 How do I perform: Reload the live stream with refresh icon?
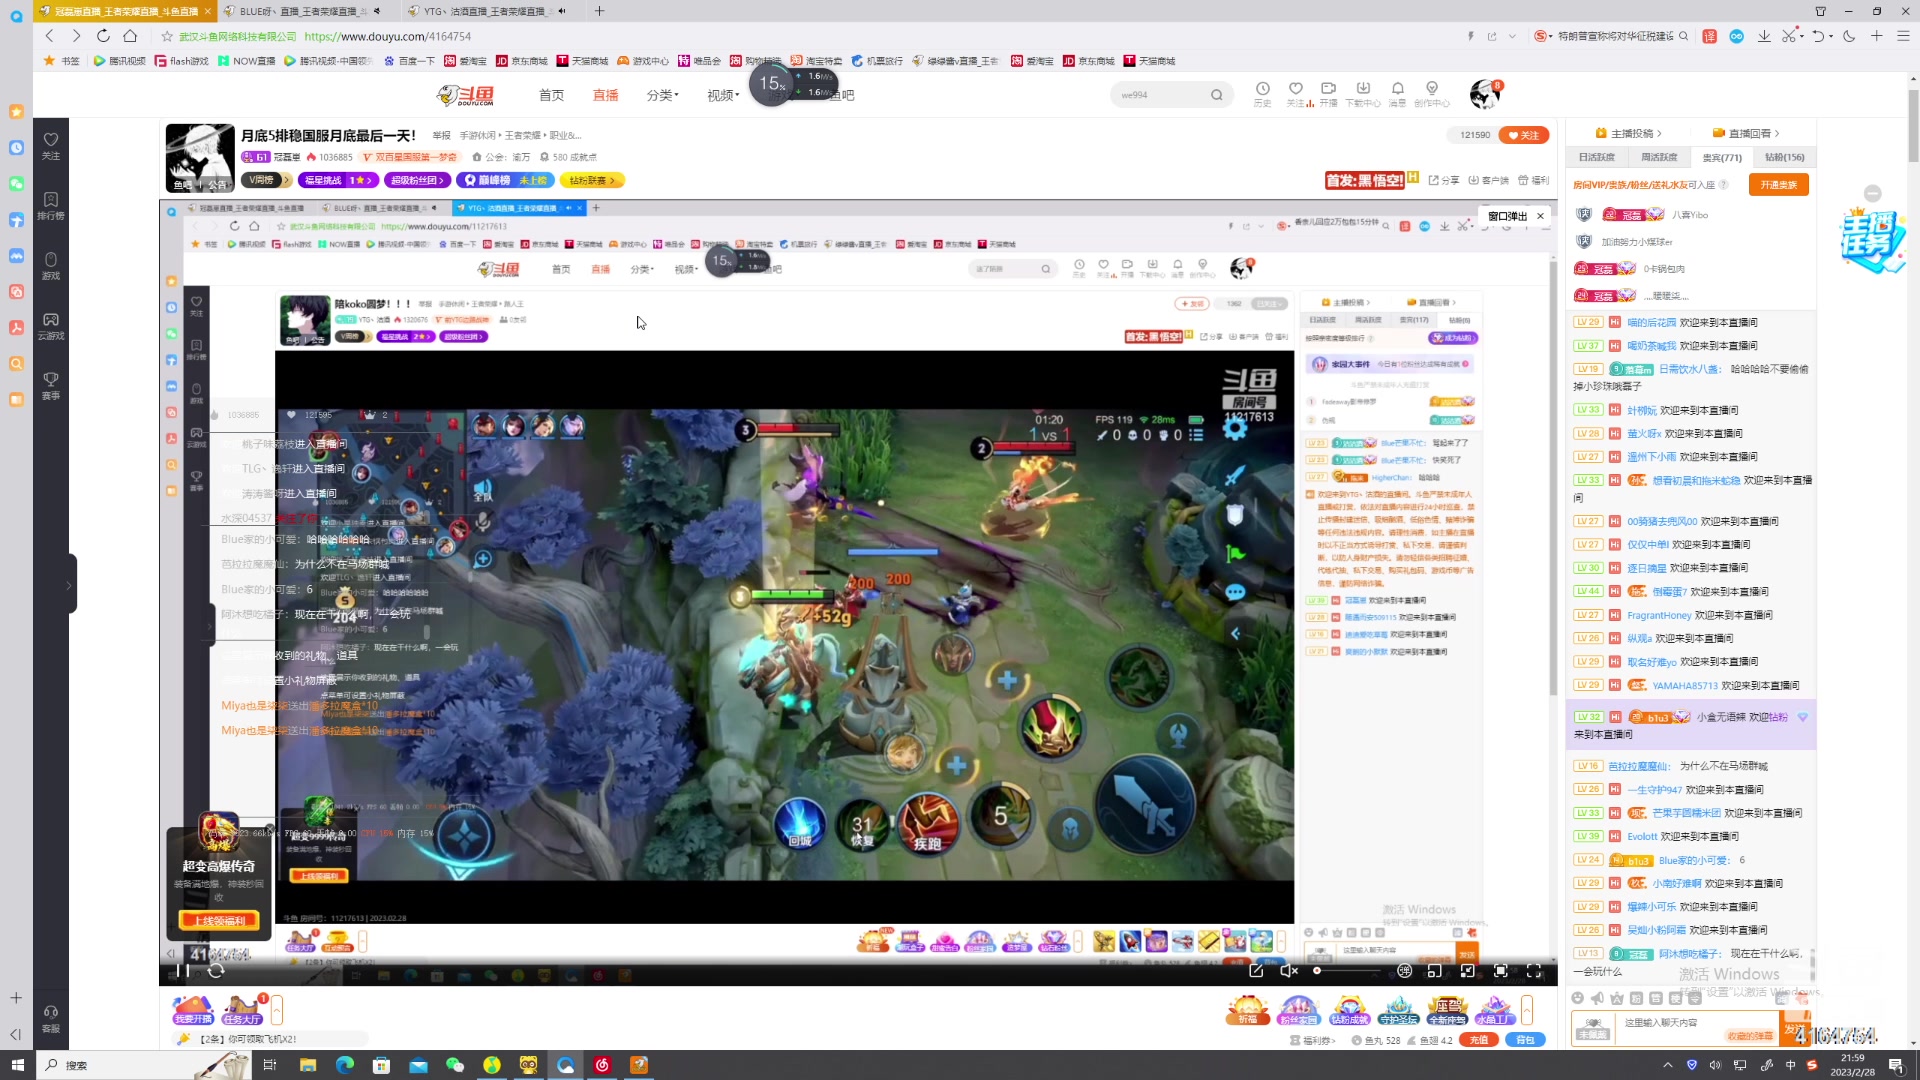[x=216, y=970]
